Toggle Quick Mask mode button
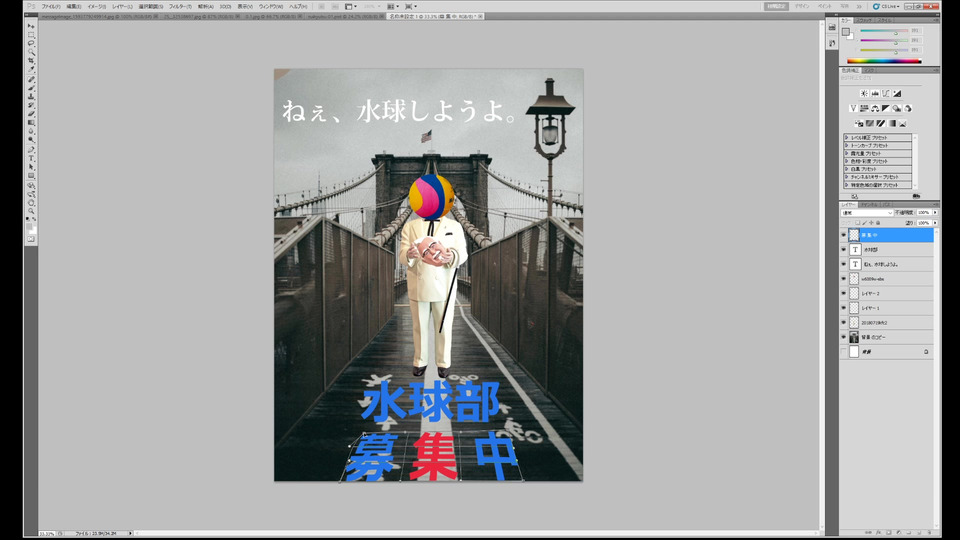Image resolution: width=960 pixels, height=540 pixels. tap(31, 239)
